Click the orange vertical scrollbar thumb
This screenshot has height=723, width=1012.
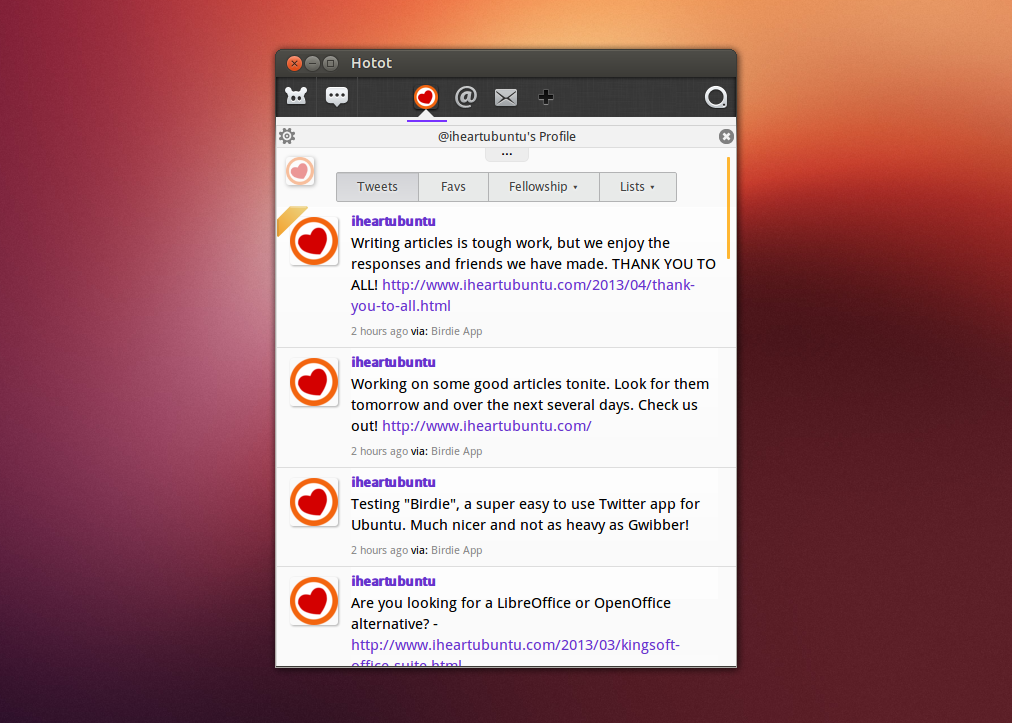[x=729, y=207]
